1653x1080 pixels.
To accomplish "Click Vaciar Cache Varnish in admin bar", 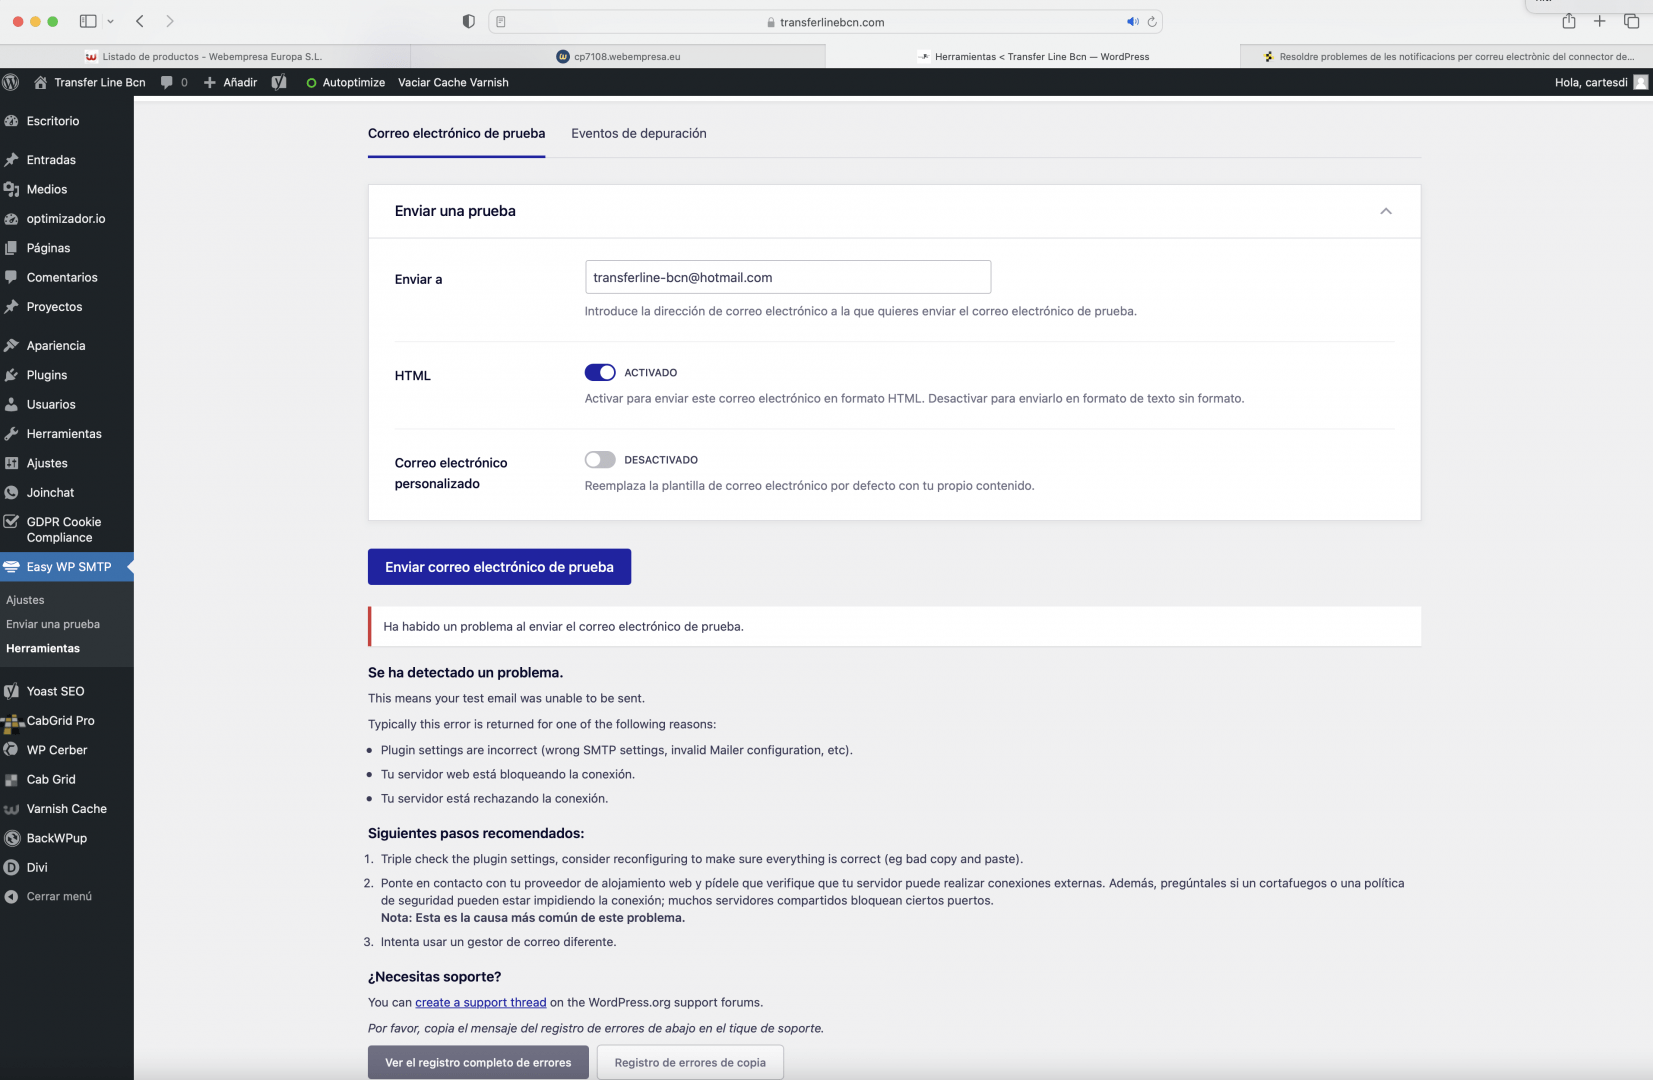I will click(x=453, y=82).
